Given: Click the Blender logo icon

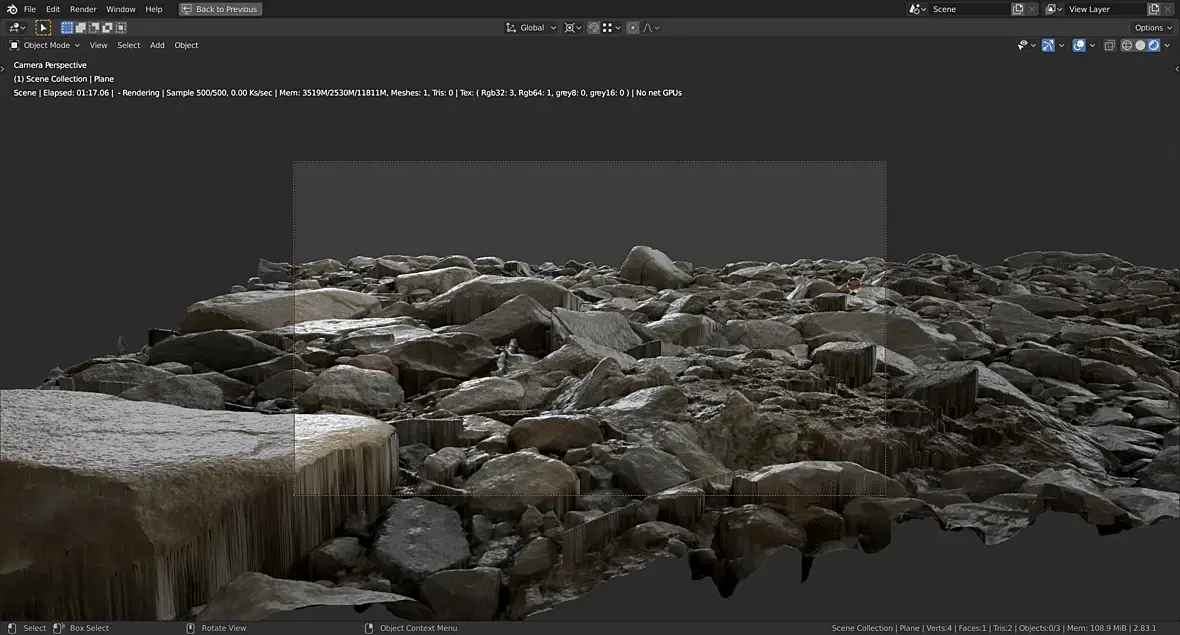Looking at the screenshot, I should click(11, 9).
